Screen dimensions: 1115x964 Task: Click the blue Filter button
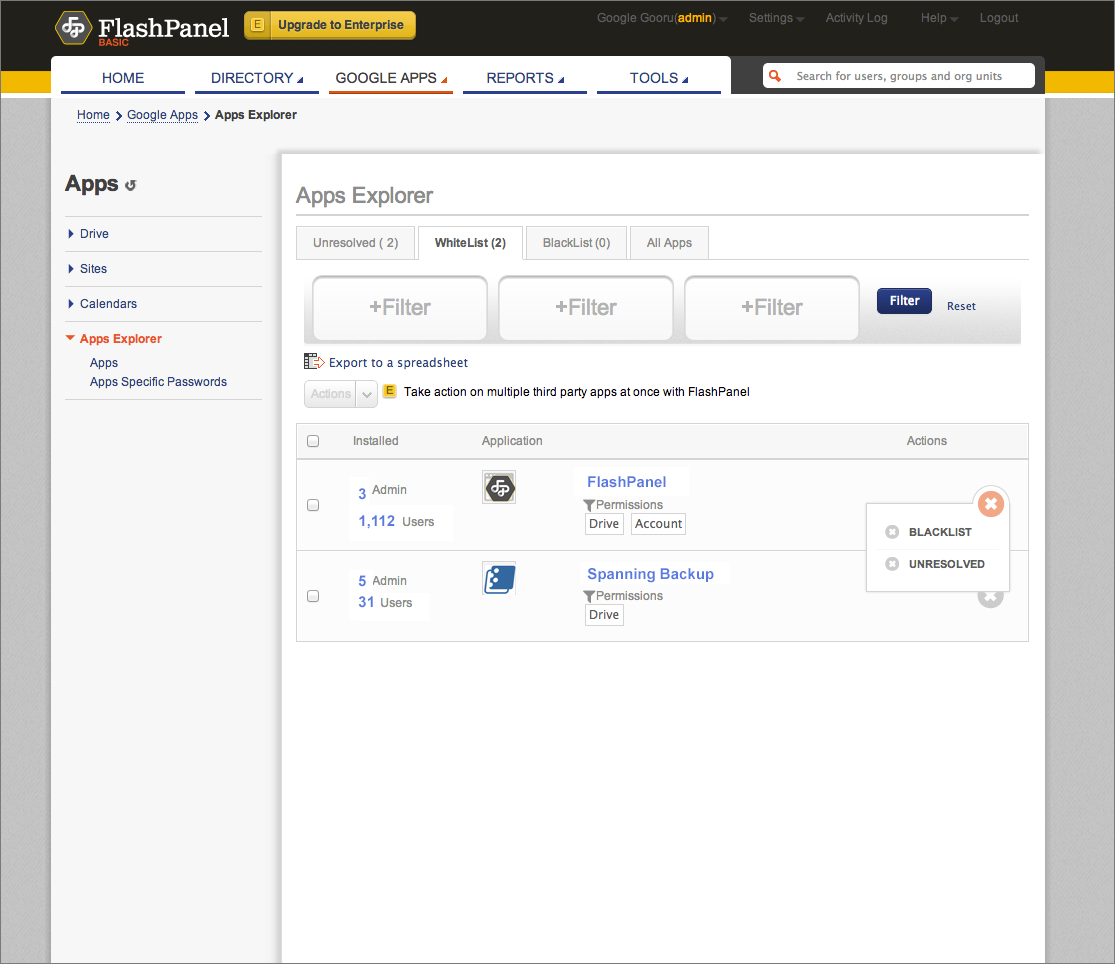click(904, 301)
